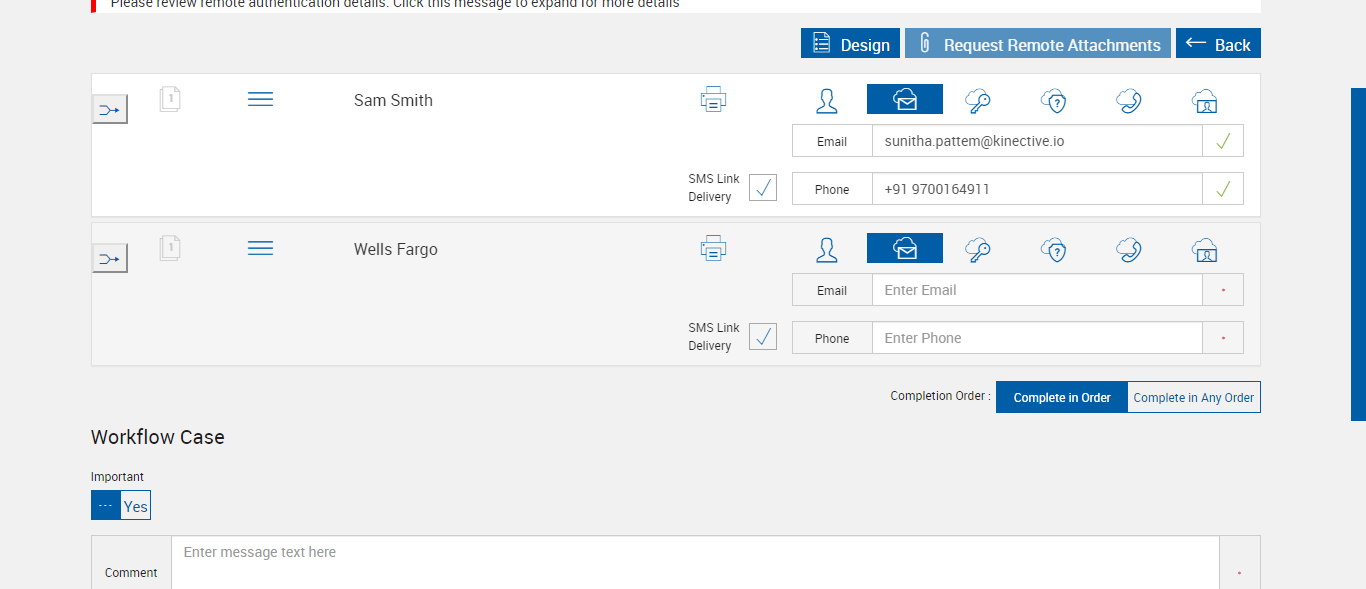1366x589 pixels.
Task: Select the Complete in Any Order option
Action: pyautogui.click(x=1193, y=397)
